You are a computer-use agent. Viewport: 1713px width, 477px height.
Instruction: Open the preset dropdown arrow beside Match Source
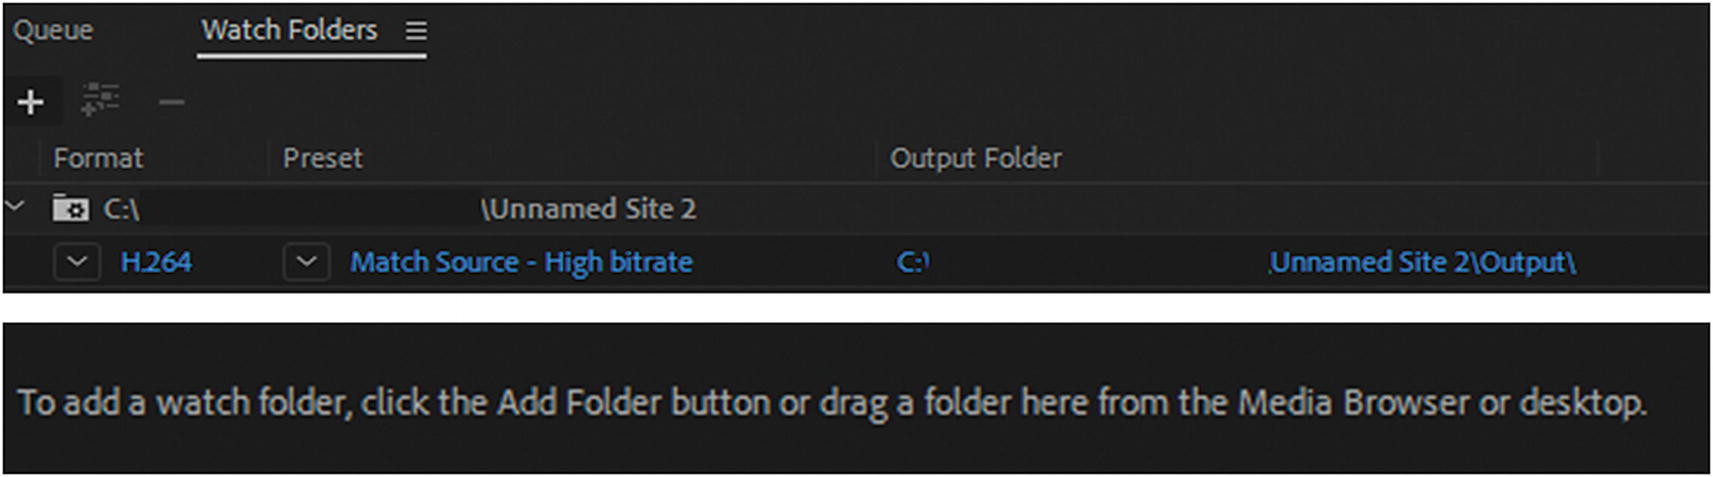(x=307, y=262)
